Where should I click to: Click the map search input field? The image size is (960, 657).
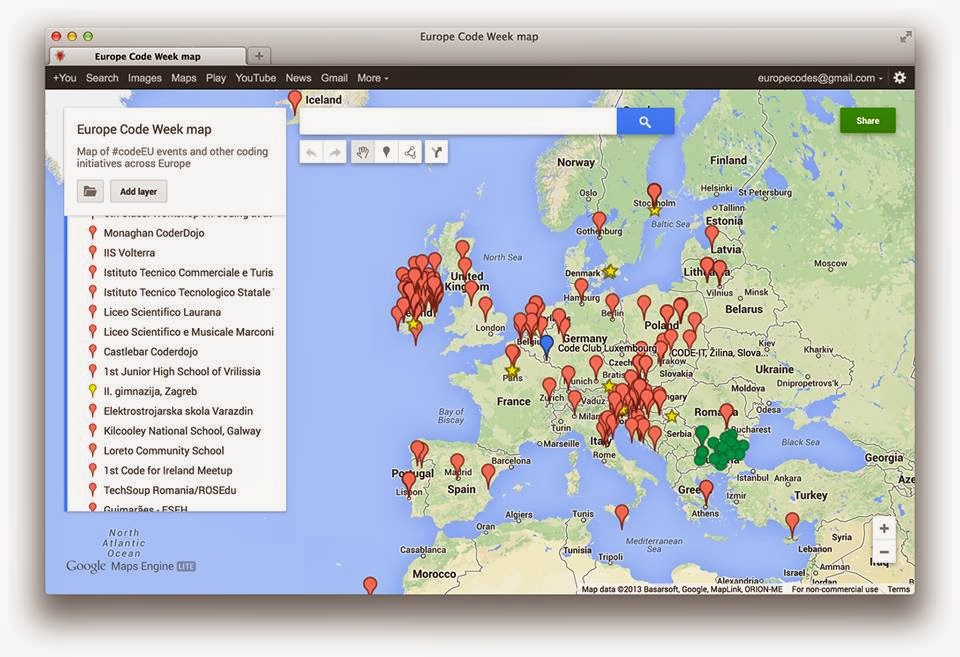click(x=458, y=121)
